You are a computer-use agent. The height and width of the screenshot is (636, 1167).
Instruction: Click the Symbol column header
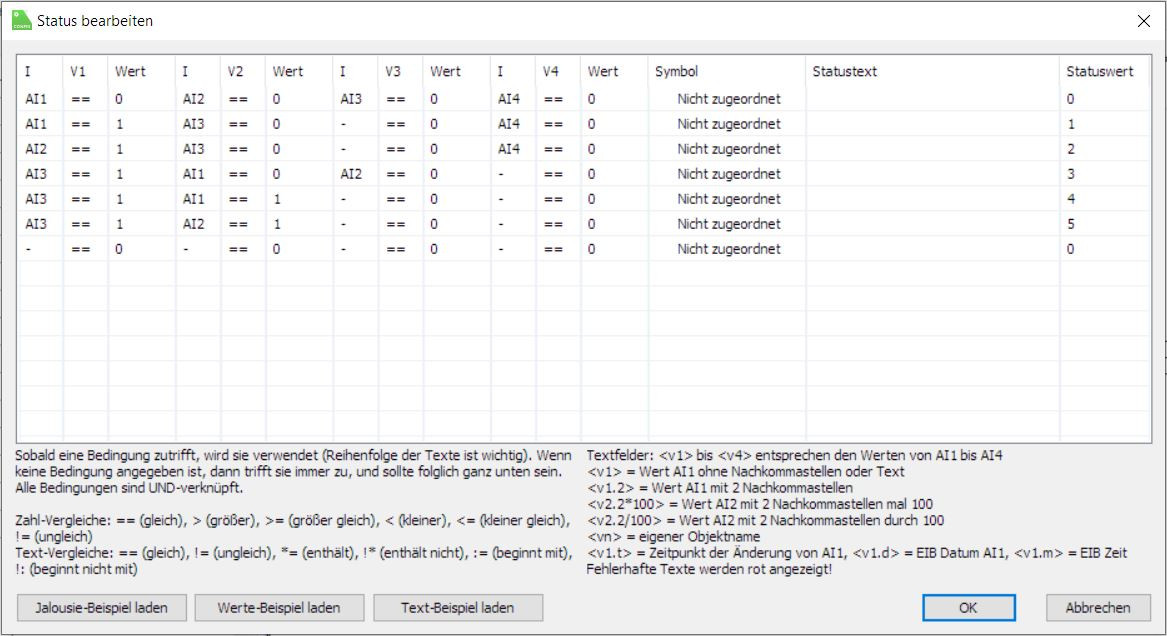(x=726, y=71)
